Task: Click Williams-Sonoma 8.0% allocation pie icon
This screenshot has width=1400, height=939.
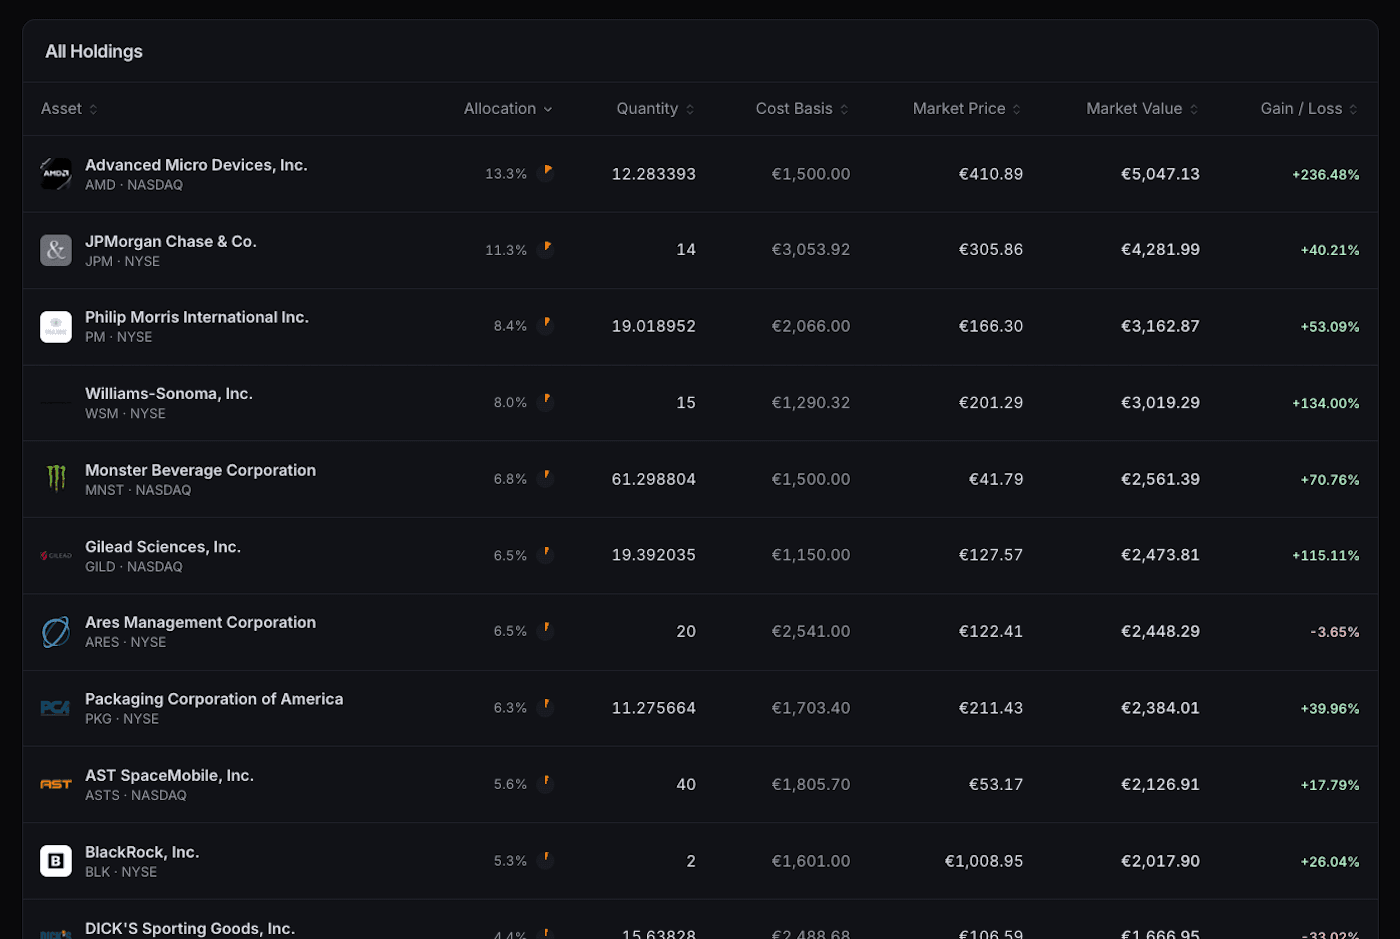Action: (x=546, y=401)
